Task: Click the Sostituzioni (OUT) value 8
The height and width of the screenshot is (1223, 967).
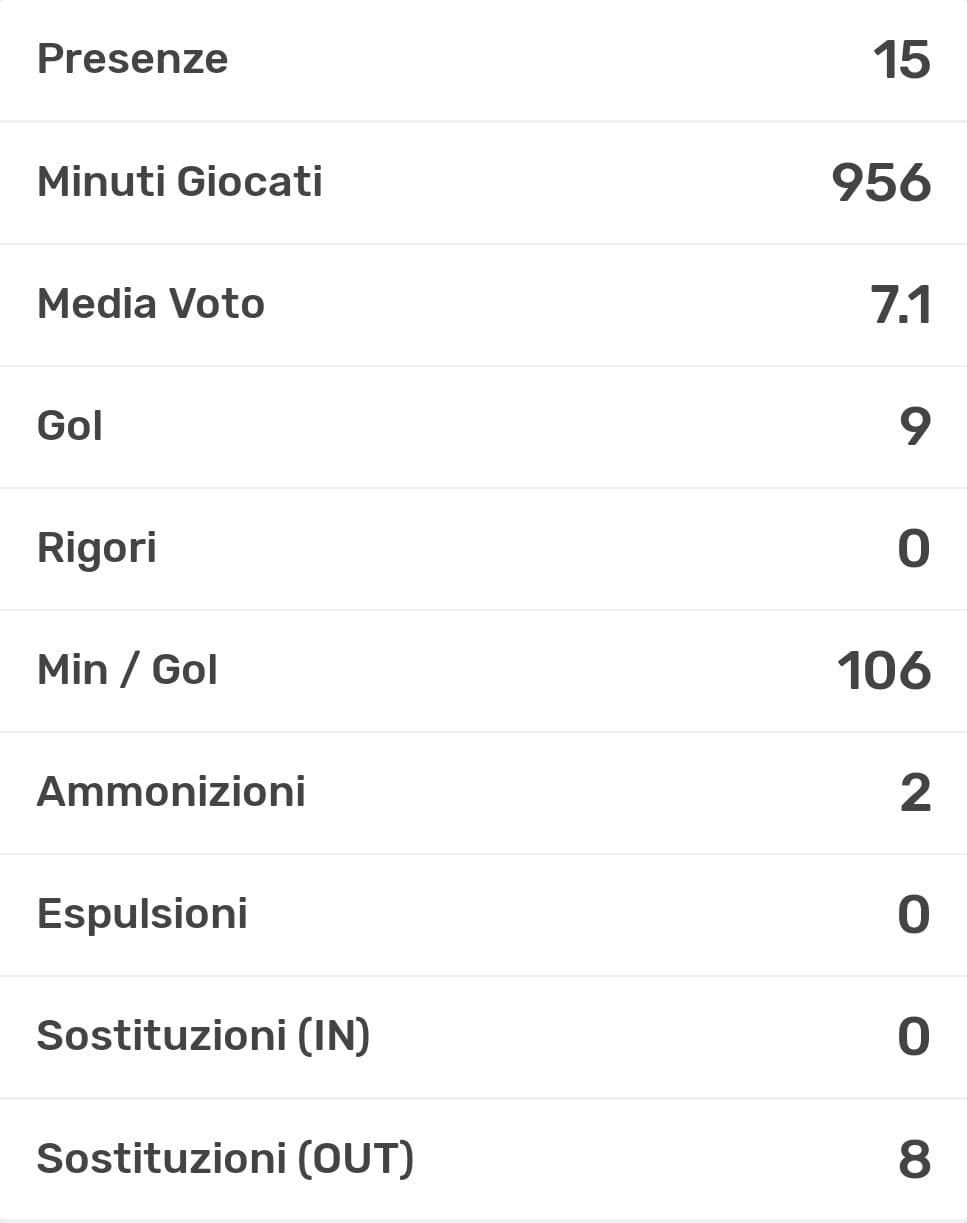Action: 914,1160
